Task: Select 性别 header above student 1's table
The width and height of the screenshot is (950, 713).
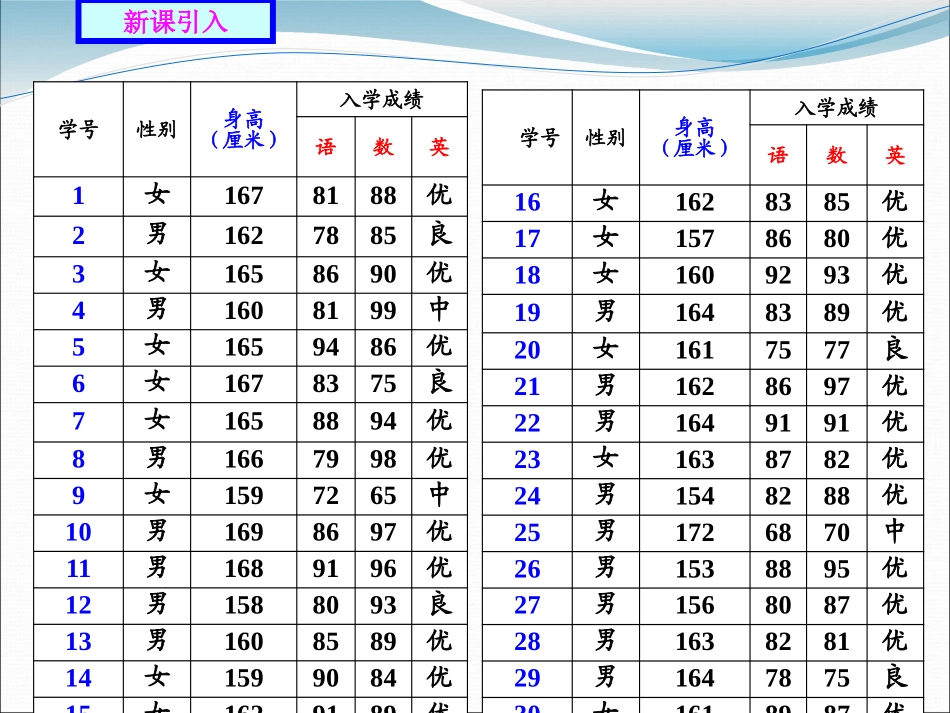Action: pyautogui.click(x=156, y=129)
